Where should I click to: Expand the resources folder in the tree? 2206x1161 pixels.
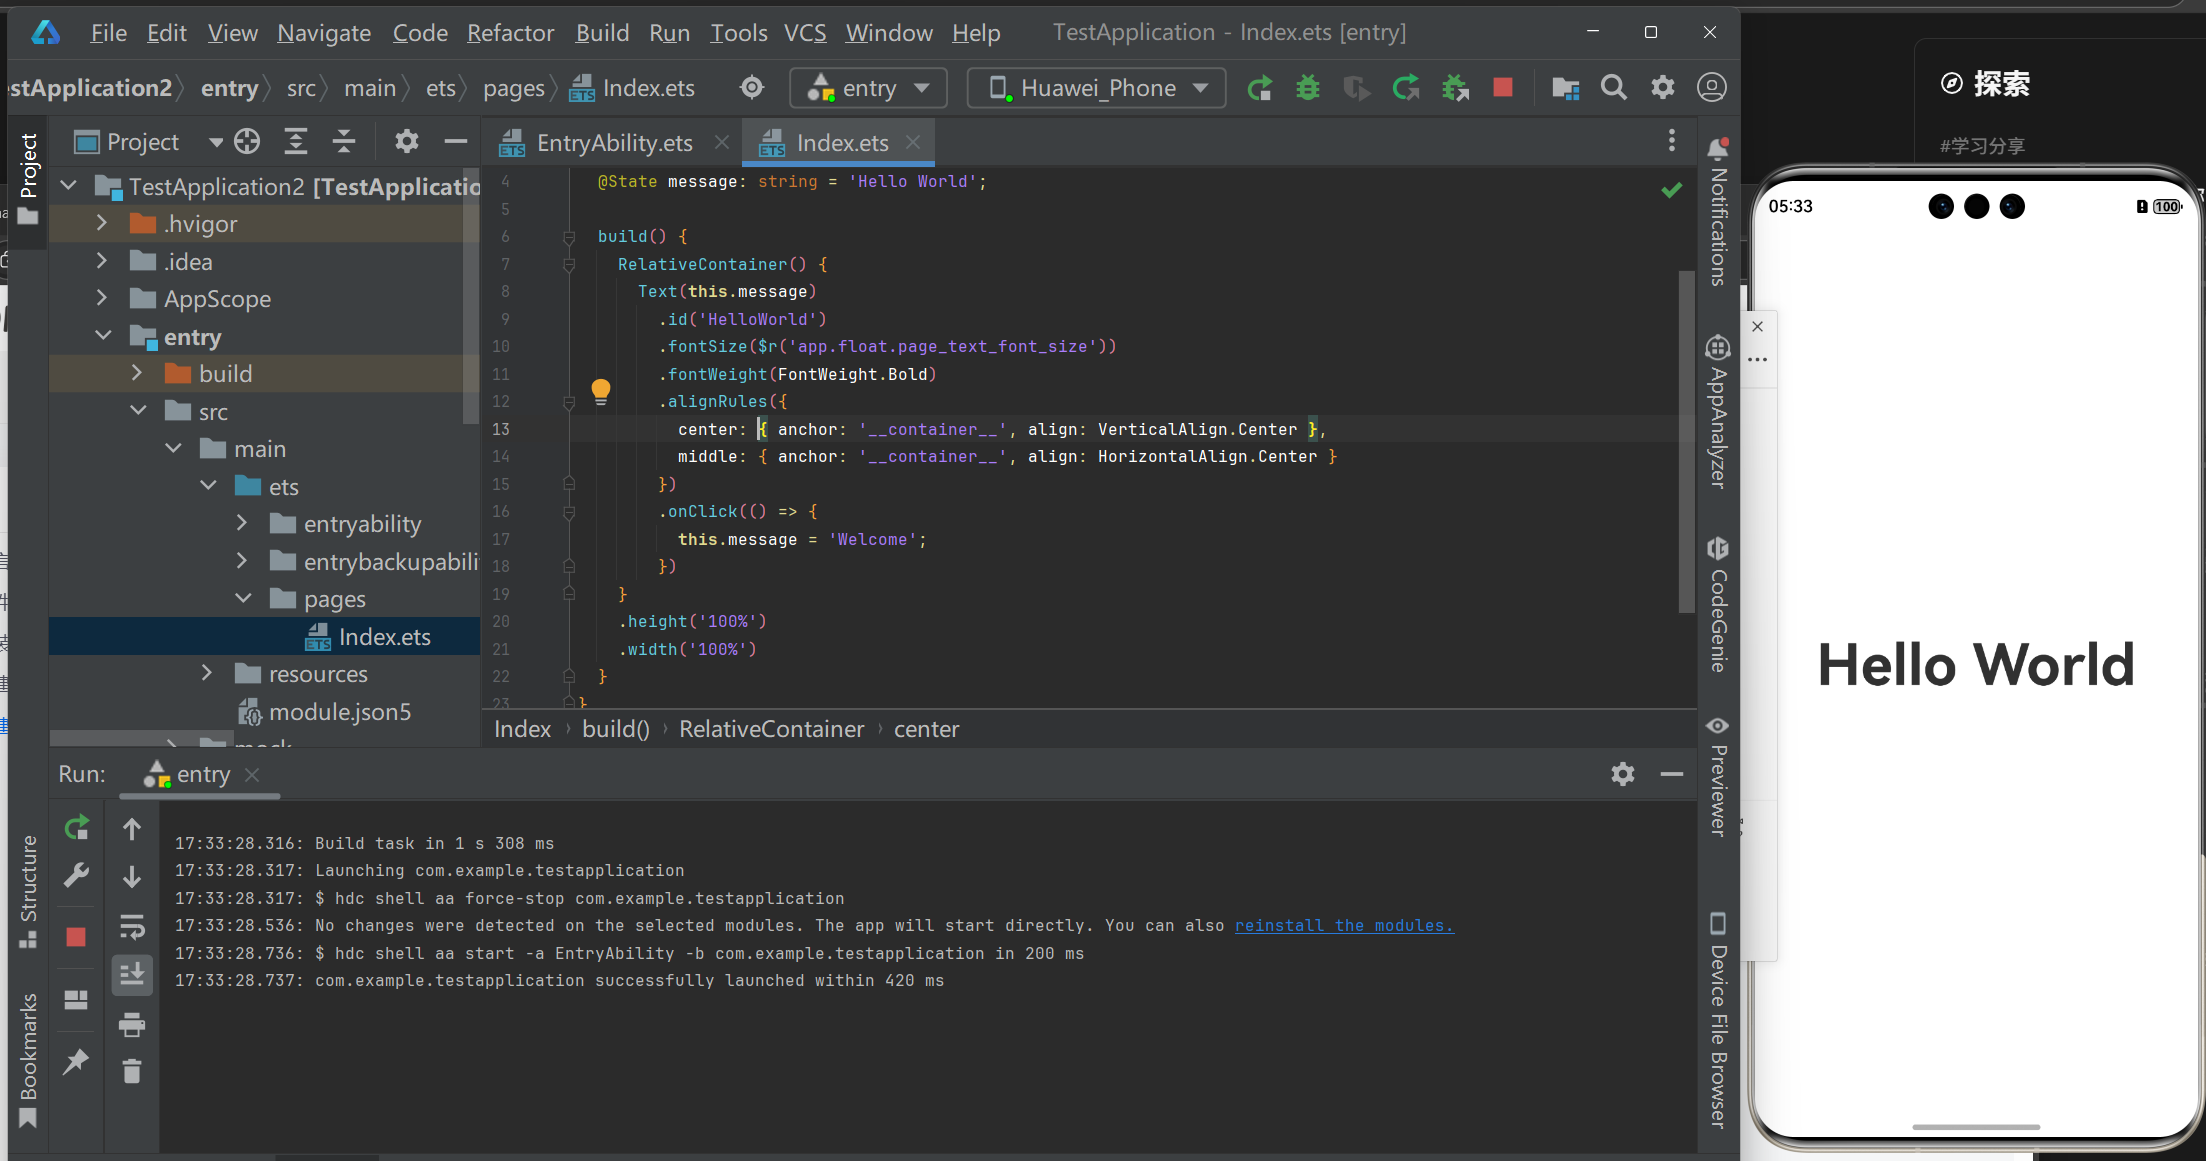click(207, 674)
